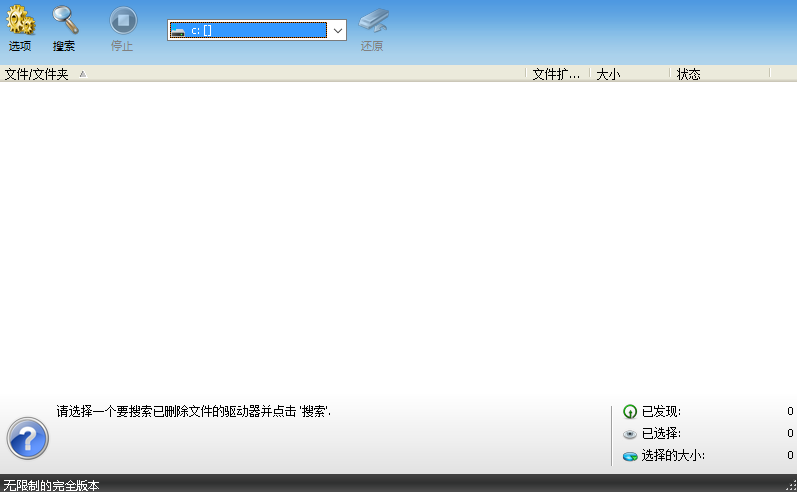Click the 选择的大小 label text
The image size is (797, 492).
click(673, 455)
